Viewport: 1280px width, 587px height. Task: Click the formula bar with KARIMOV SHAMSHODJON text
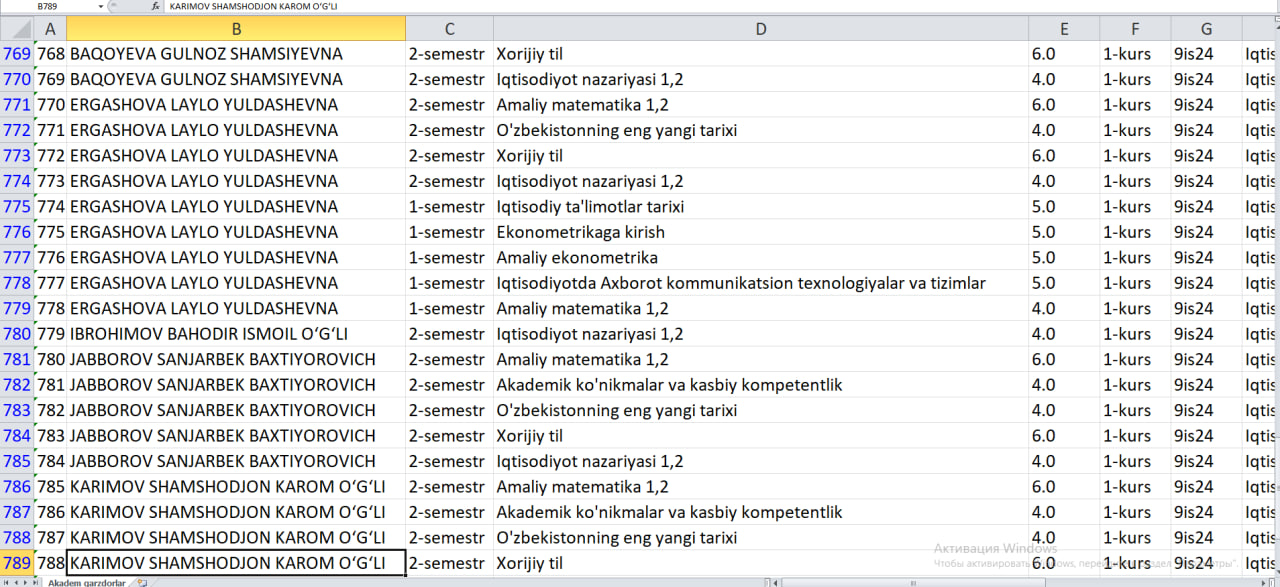[x=720, y=6]
